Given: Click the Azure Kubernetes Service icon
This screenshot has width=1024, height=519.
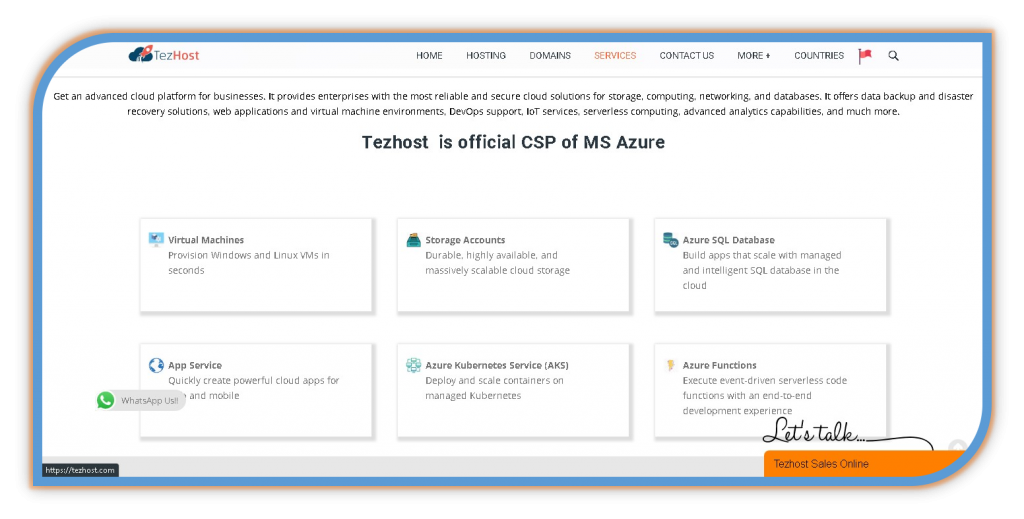Looking at the screenshot, I should [x=413, y=365].
